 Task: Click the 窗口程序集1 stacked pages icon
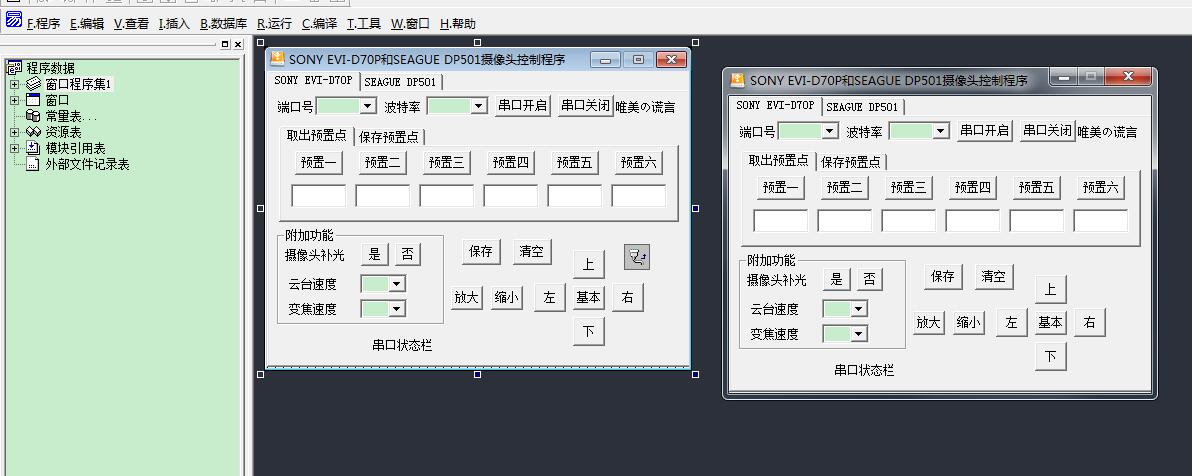[33, 84]
